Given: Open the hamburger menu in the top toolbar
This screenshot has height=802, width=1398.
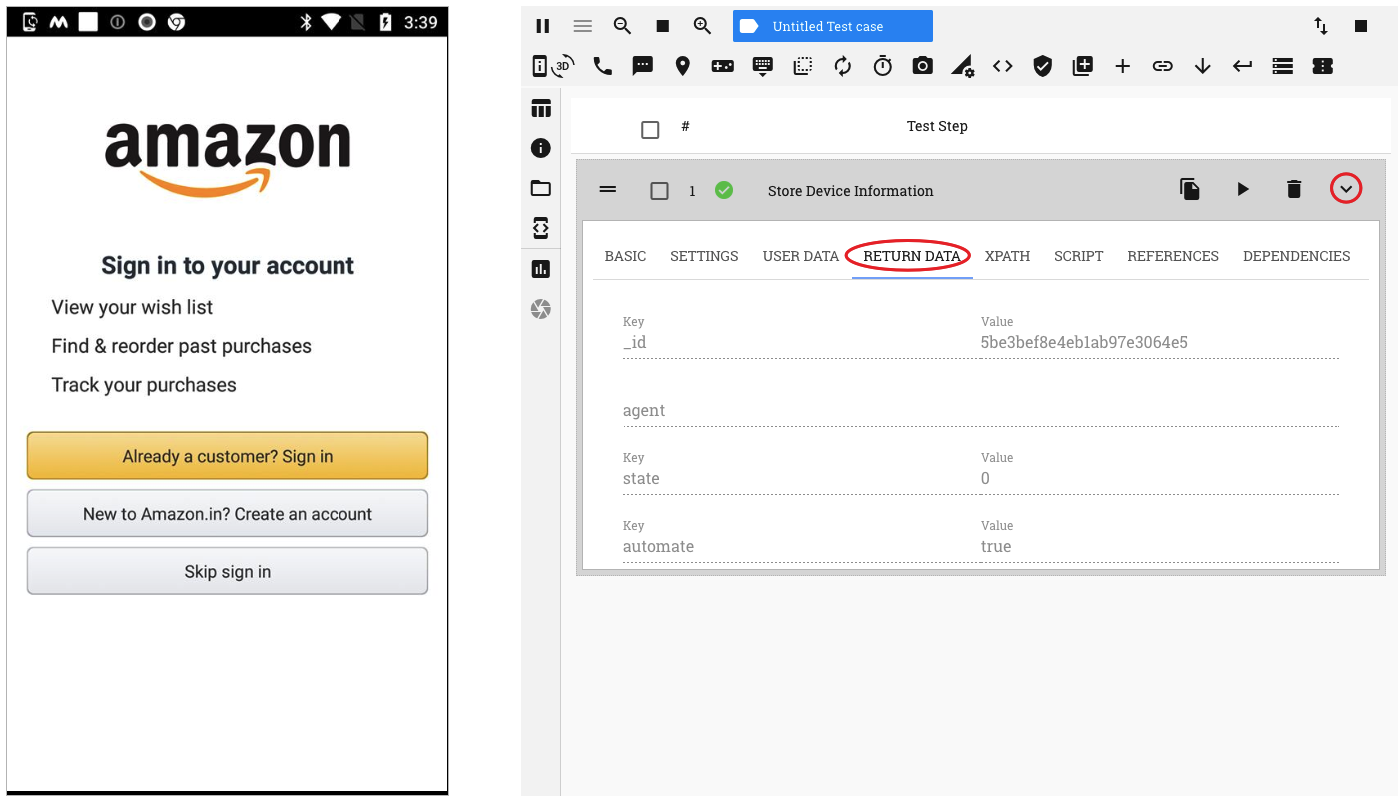Looking at the screenshot, I should click(x=583, y=26).
